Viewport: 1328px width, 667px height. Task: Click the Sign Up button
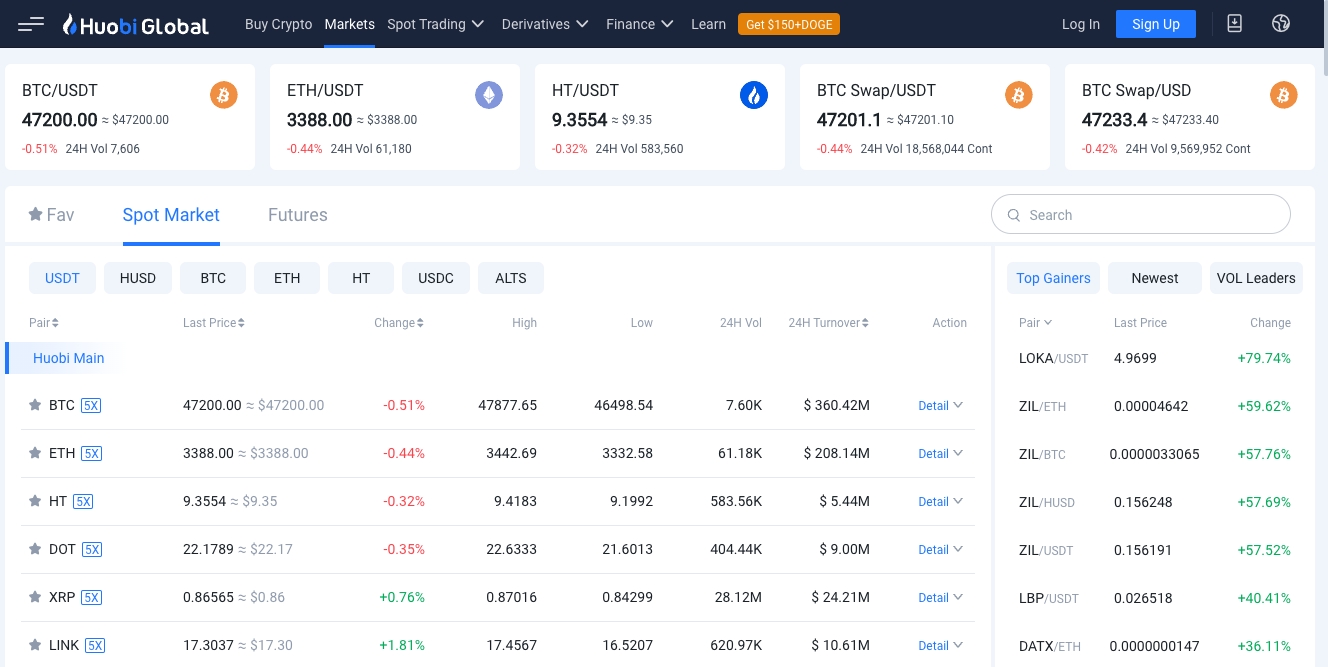click(1155, 24)
